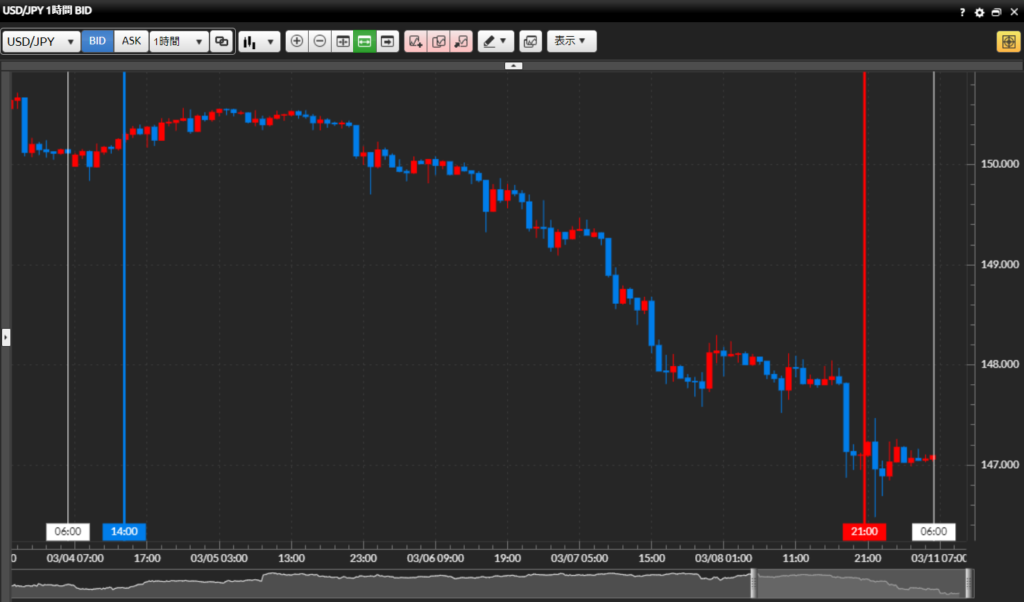Collapse the toolbar using the top arrow
This screenshot has height=602, width=1024.
pyautogui.click(x=513, y=65)
